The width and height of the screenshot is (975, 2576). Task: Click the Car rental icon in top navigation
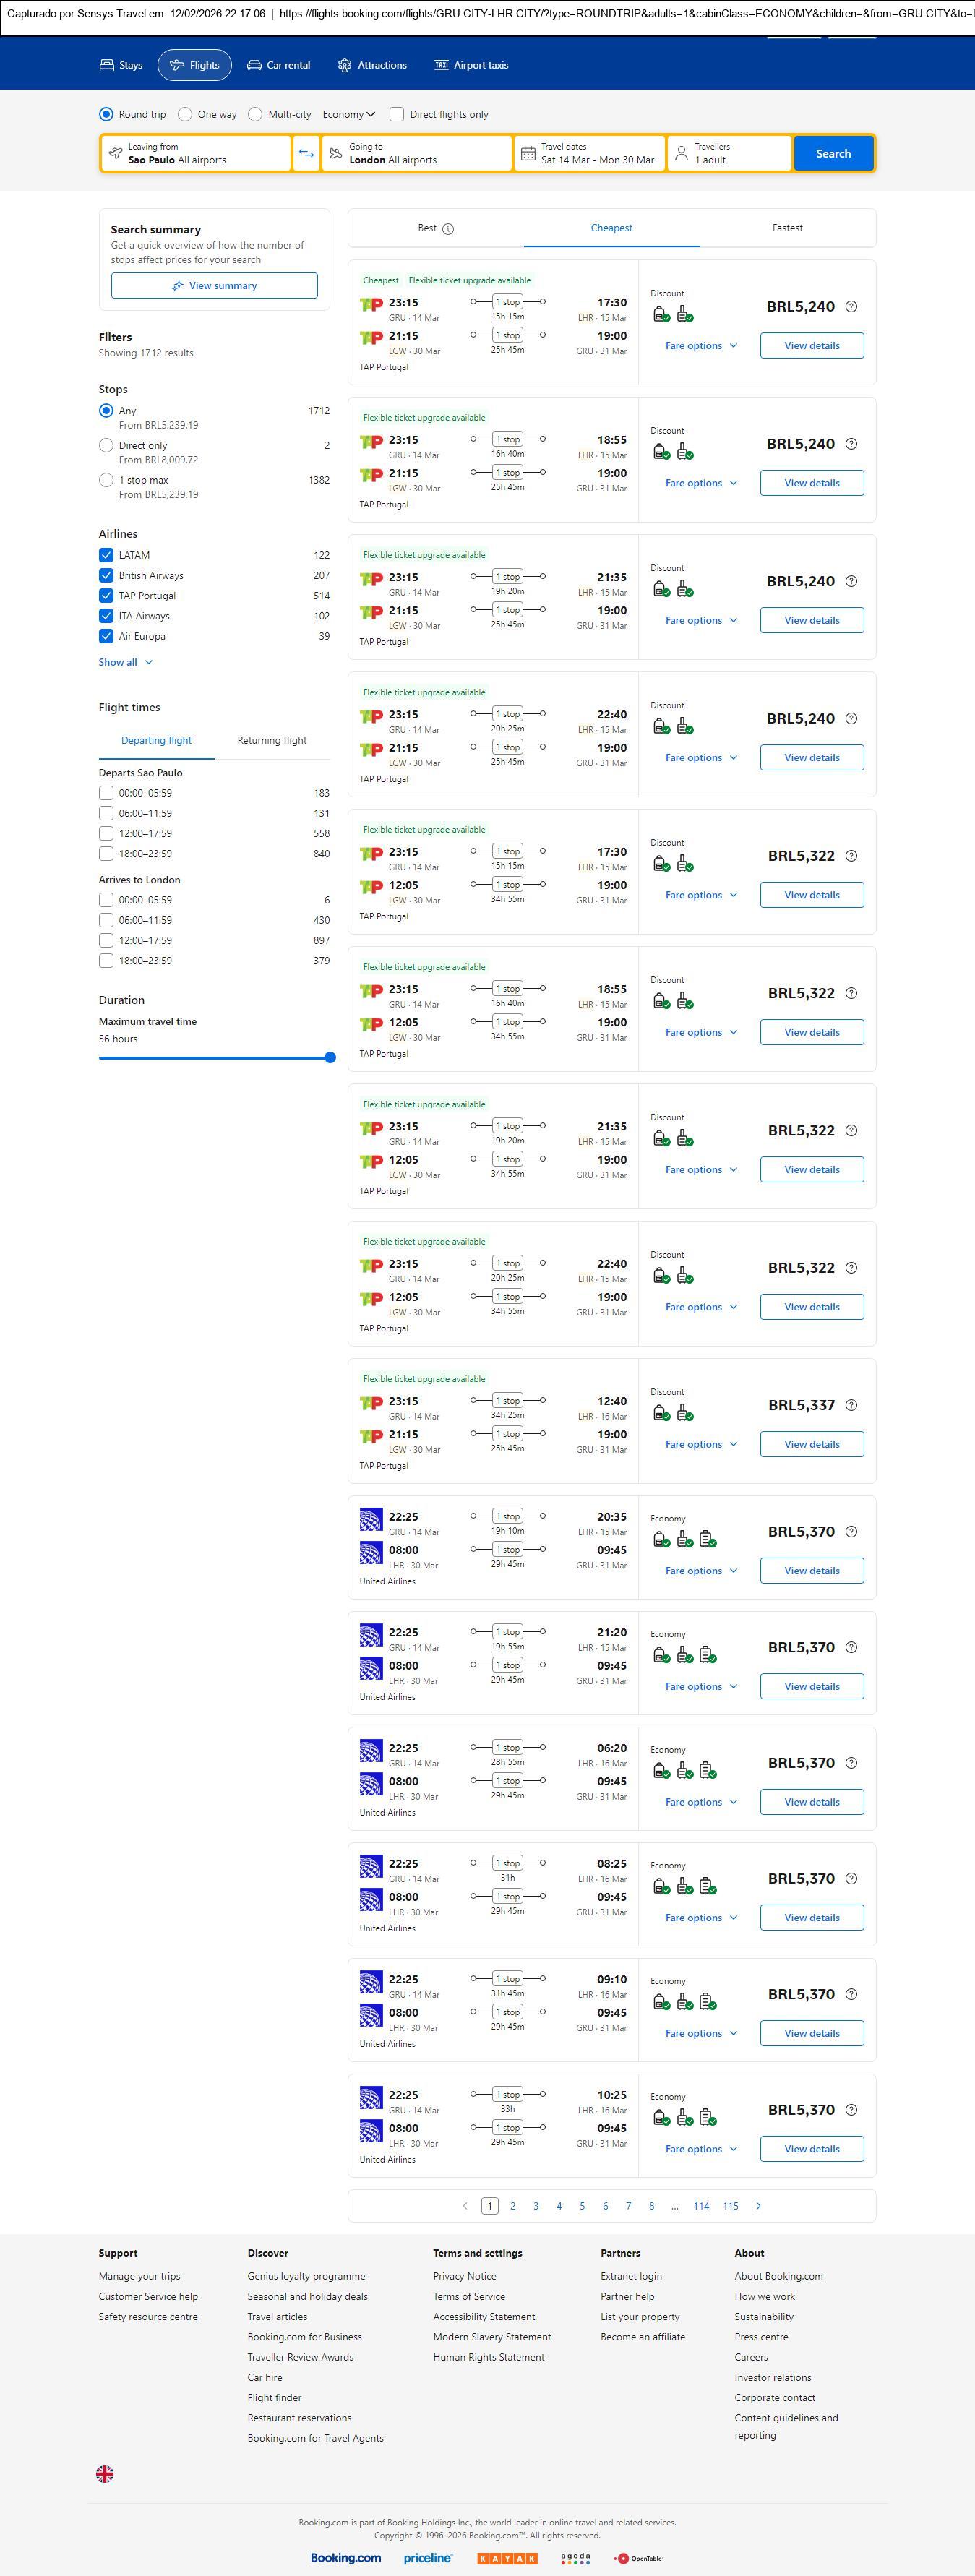click(x=254, y=65)
